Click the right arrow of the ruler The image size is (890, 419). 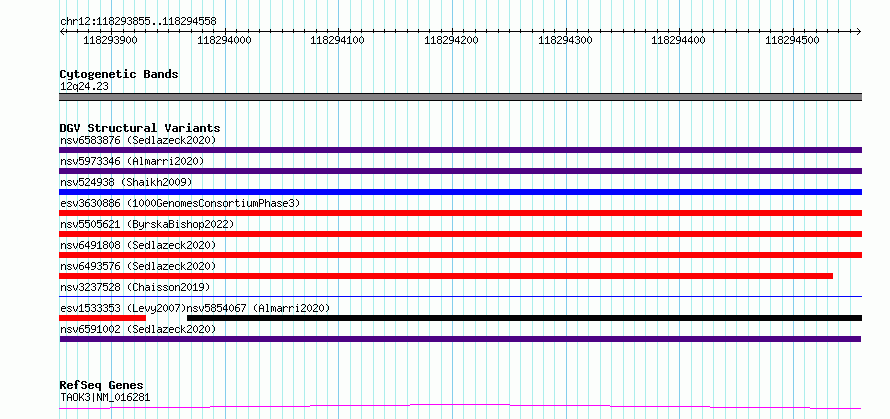tap(859, 31)
